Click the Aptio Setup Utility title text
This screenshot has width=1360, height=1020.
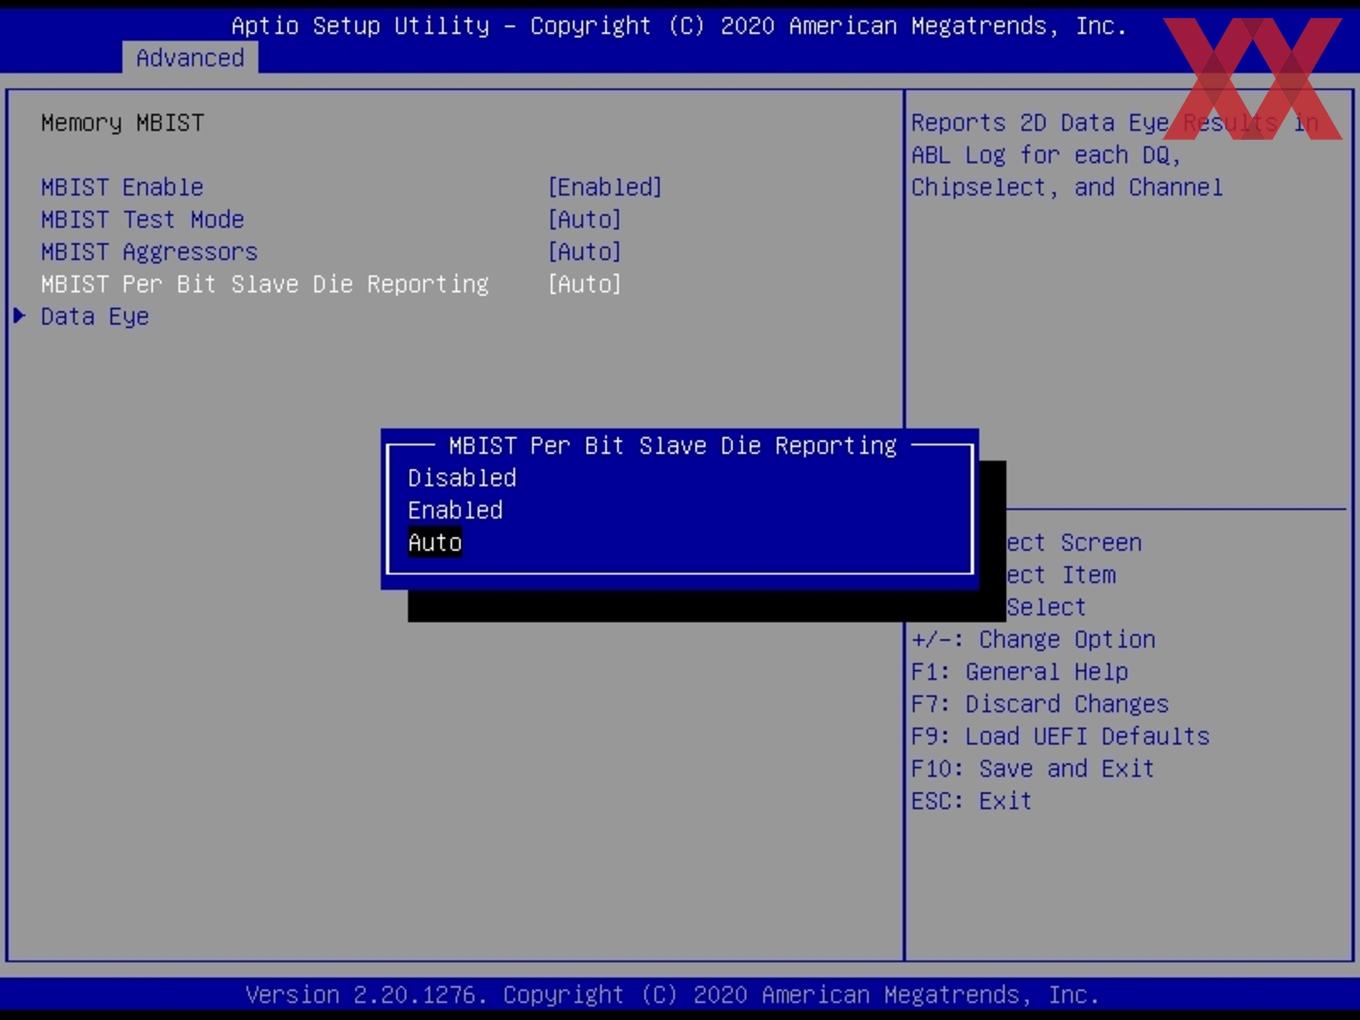click(x=679, y=26)
